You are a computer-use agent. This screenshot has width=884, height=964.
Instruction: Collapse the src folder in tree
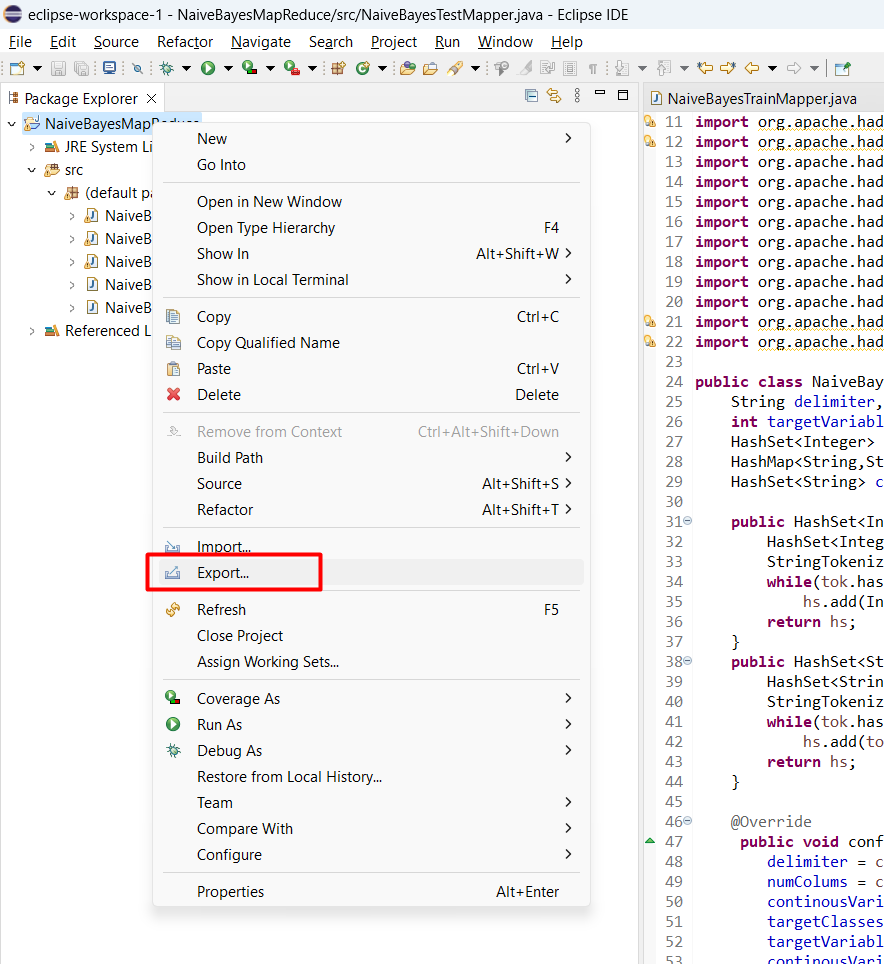pyautogui.click(x=32, y=170)
